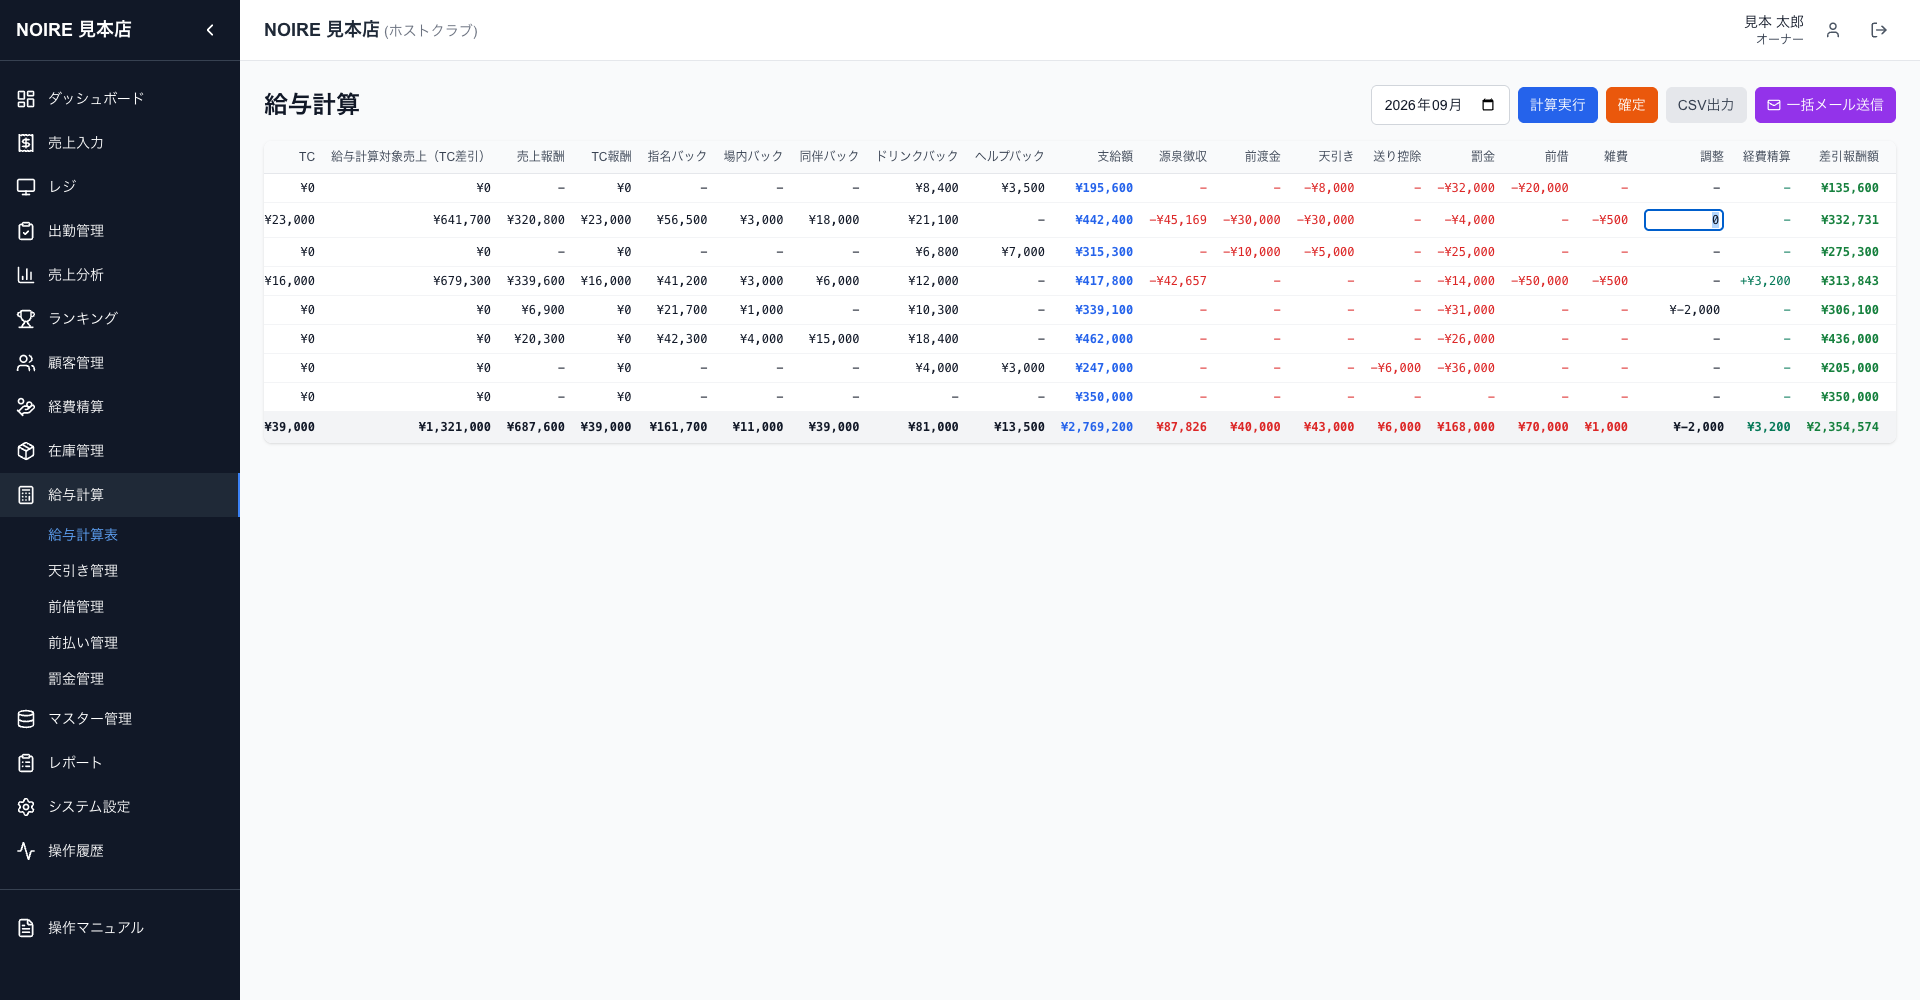Click the +¥3,200 経費精算 cell
The image size is (1920, 1000).
tap(1764, 281)
